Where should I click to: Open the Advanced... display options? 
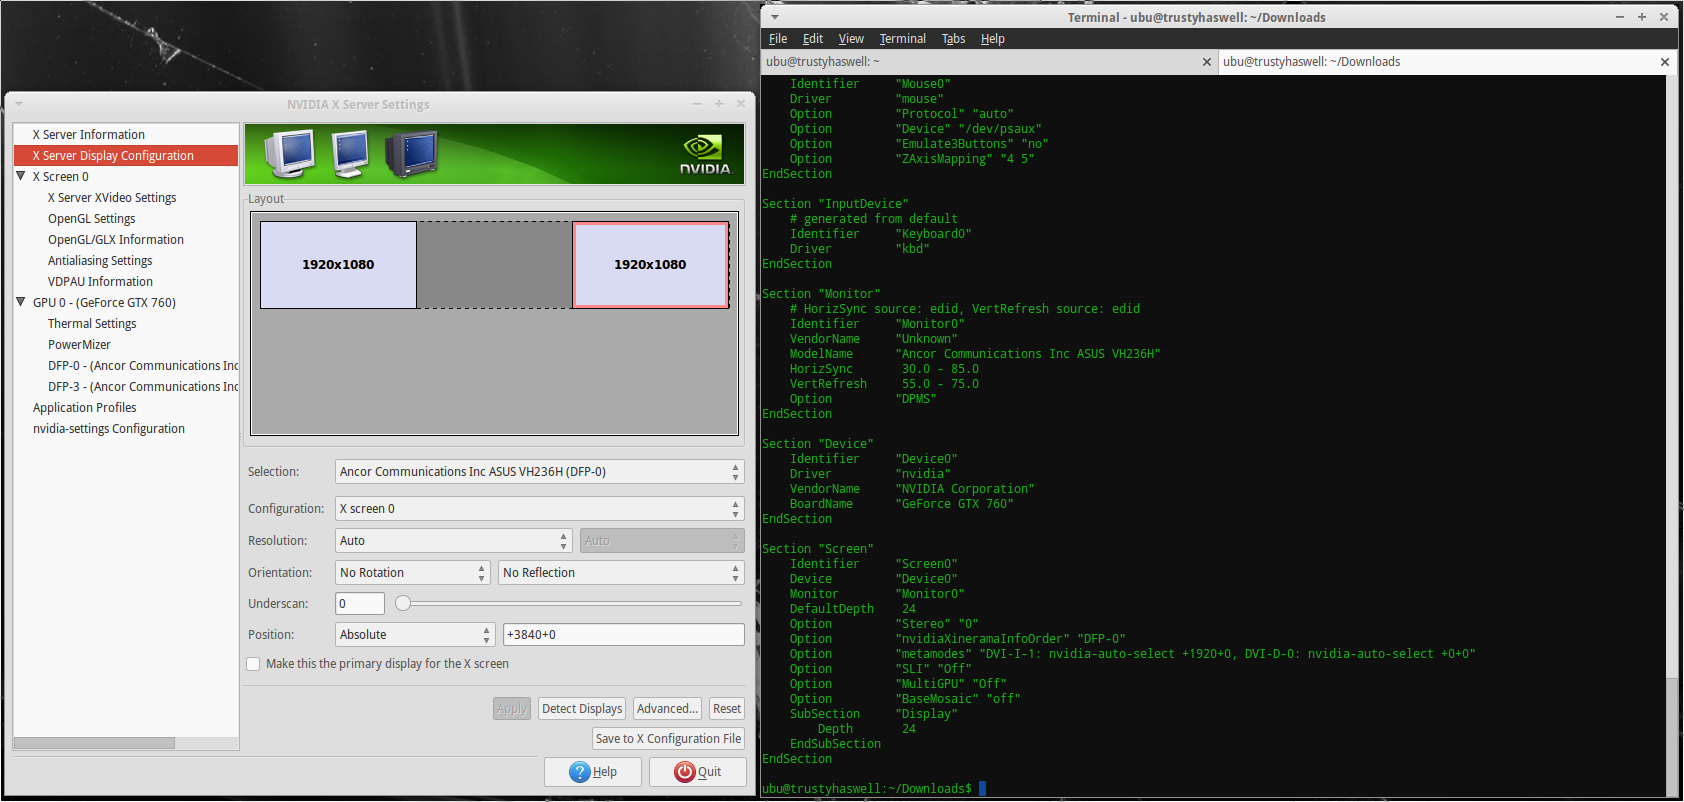[667, 709]
